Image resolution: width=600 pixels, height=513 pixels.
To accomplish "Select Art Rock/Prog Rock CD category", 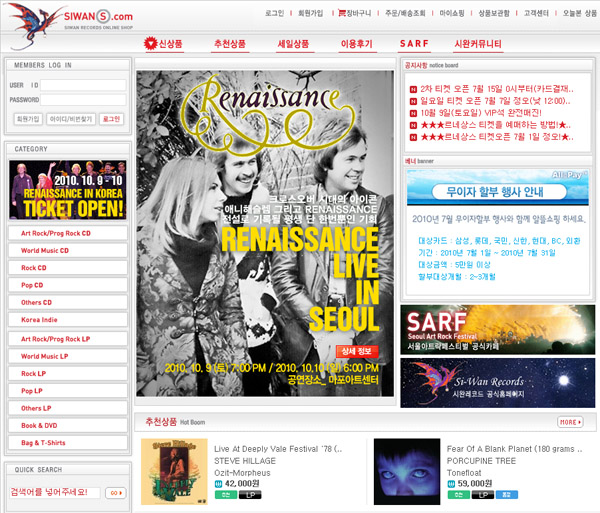I will 68,233.
